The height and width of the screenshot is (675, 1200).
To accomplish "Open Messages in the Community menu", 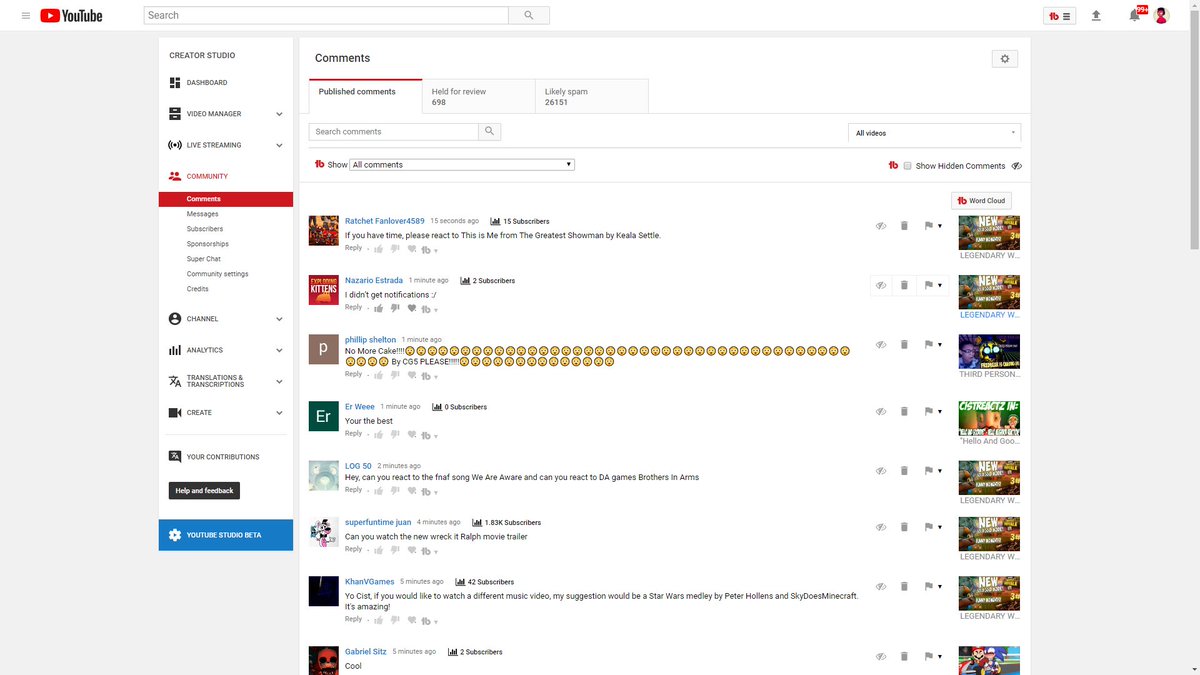I will point(202,214).
